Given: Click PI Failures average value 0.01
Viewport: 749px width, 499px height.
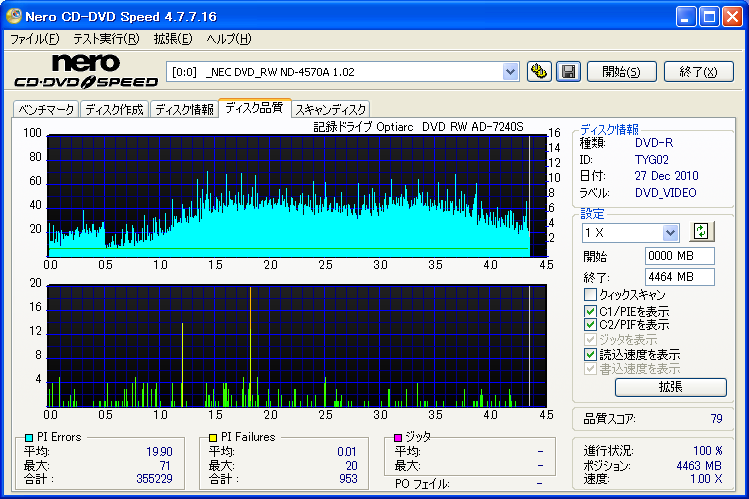Looking at the screenshot, I should tap(347, 452).
